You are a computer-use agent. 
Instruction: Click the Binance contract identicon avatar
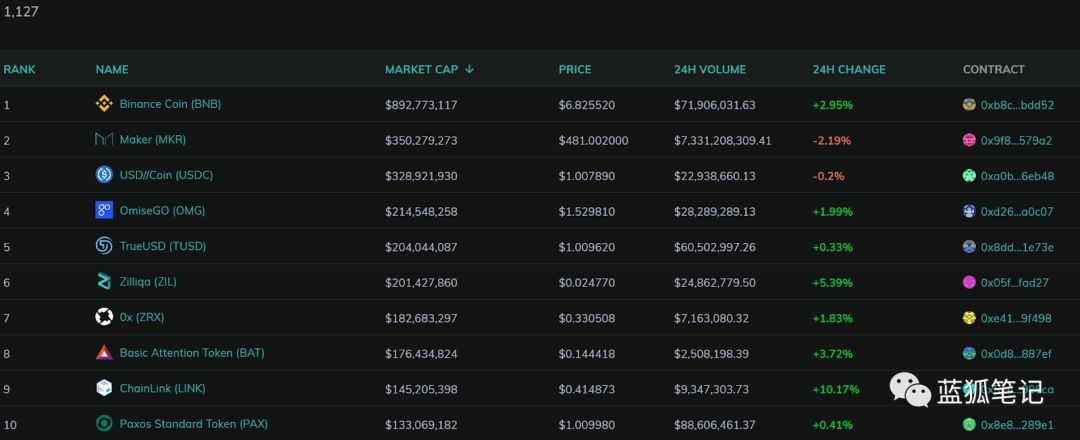tap(969, 105)
